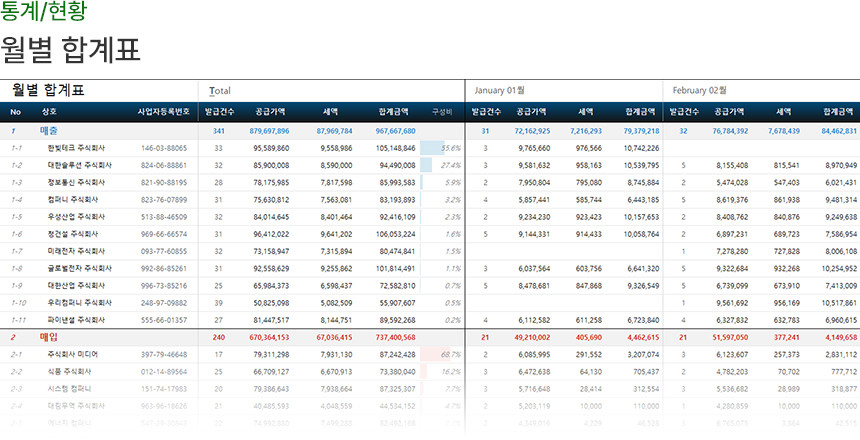This screenshot has height=440, width=860.
Task: Select the January 01월 section header
Action: (x=501, y=90)
